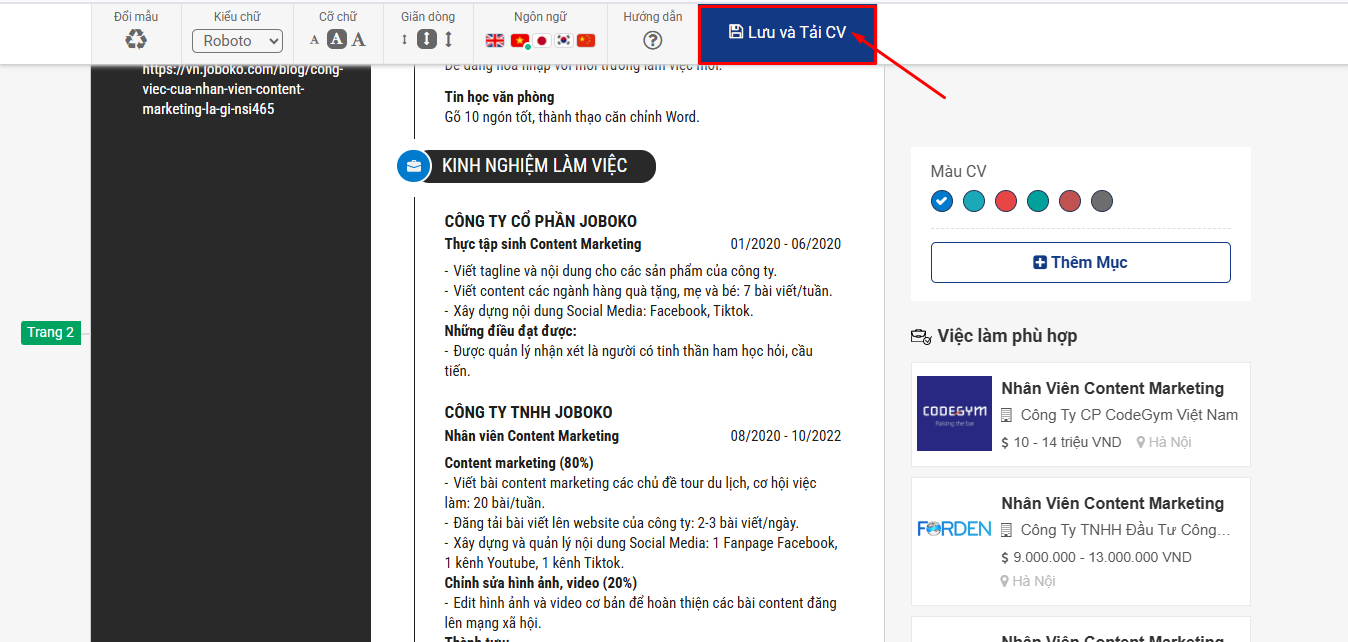
Task: Click the Forden company logo thumbnail
Action: [954, 529]
